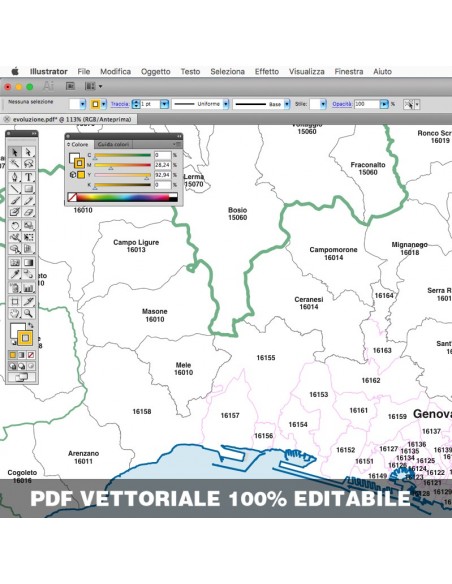Select the Free Transform tool
This screenshot has height=584, width=452.
pyautogui.click(x=28, y=237)
